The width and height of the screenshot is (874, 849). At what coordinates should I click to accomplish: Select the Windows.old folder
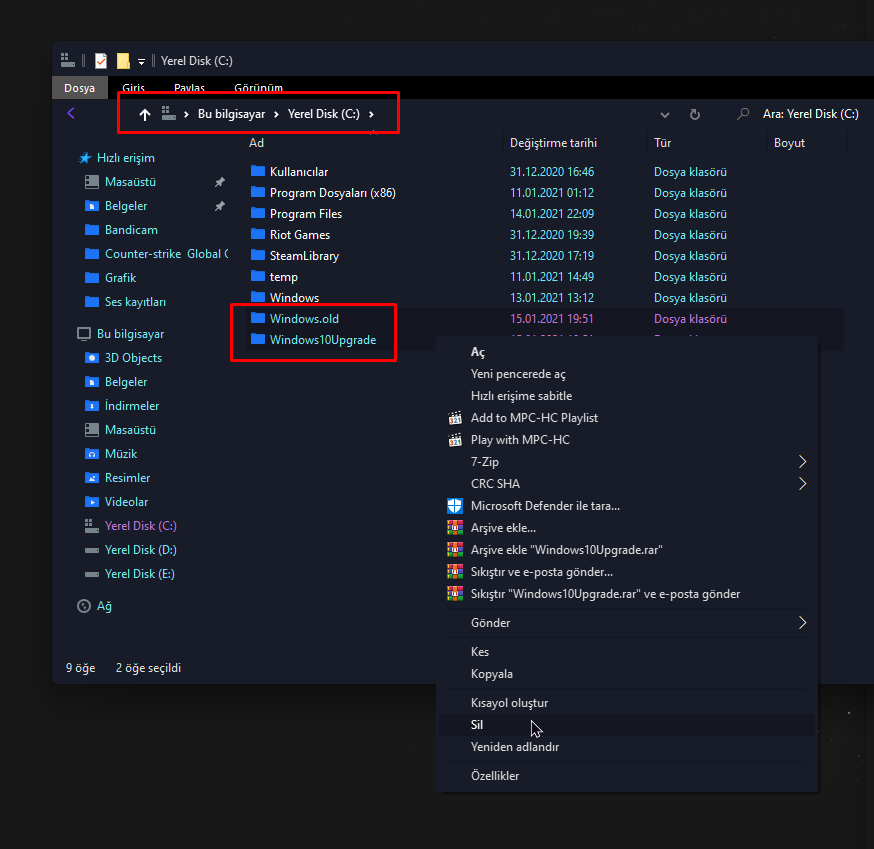(x=304, y=319)
